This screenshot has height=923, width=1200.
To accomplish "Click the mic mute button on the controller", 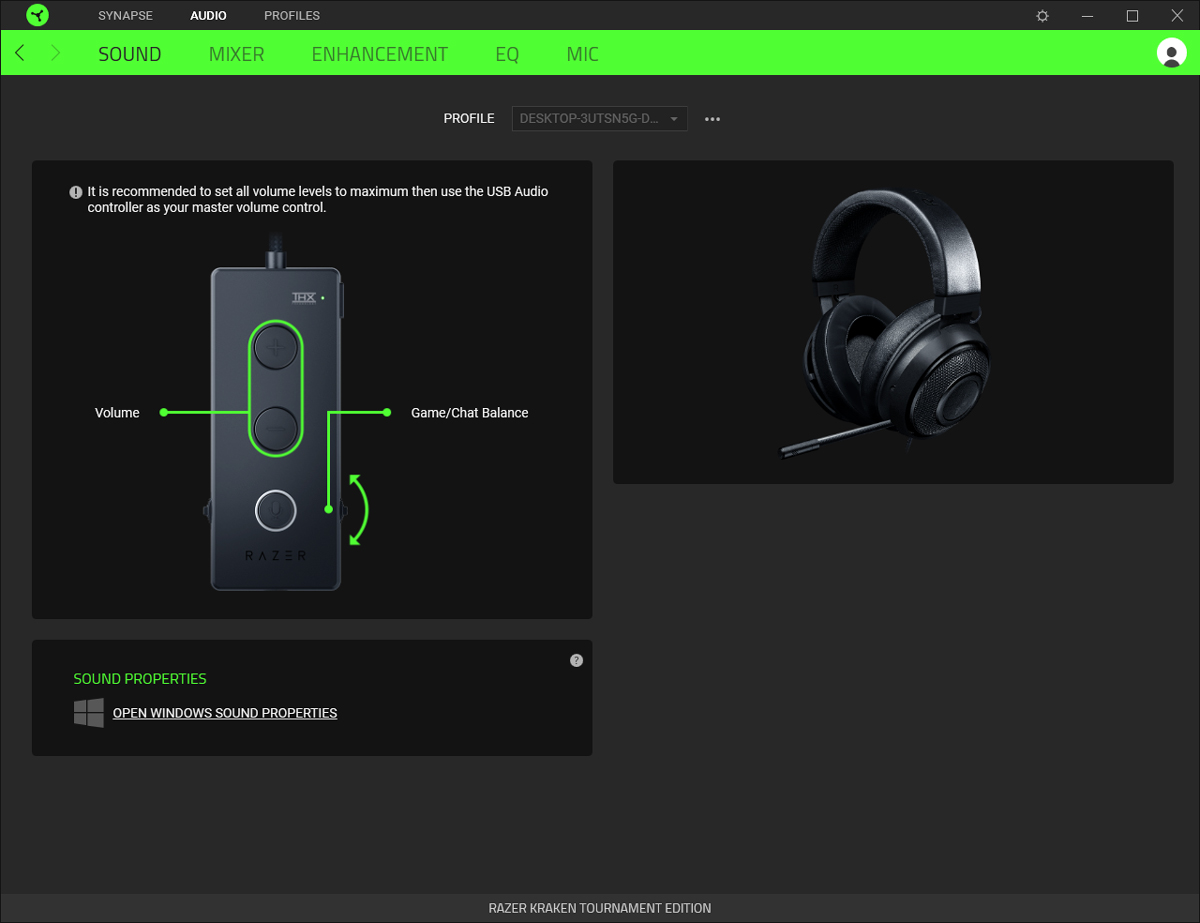I will [x=275, y=510].
